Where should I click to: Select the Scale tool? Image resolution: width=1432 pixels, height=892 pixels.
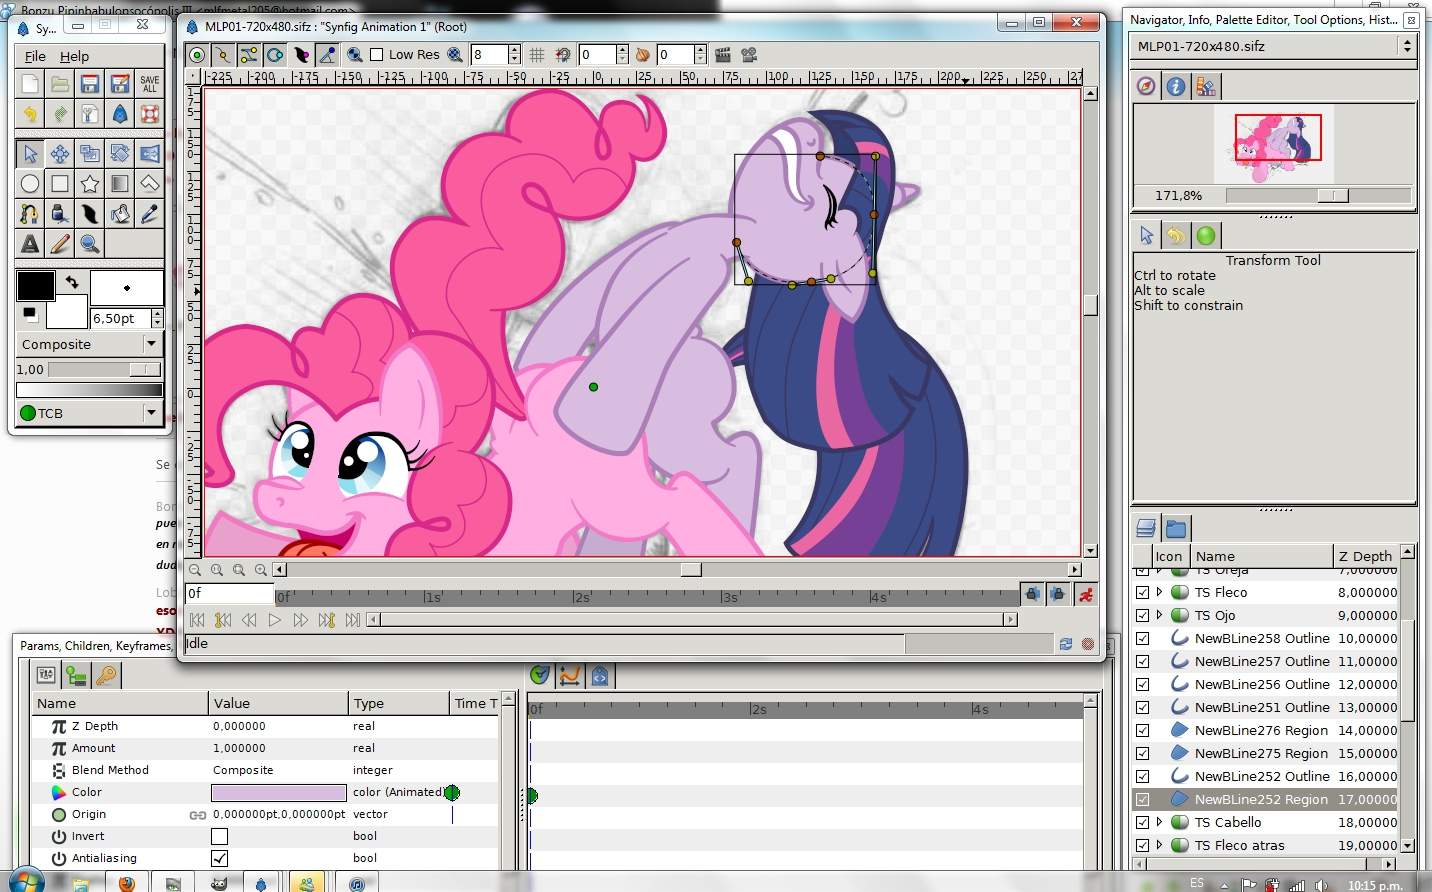(90, 154)
